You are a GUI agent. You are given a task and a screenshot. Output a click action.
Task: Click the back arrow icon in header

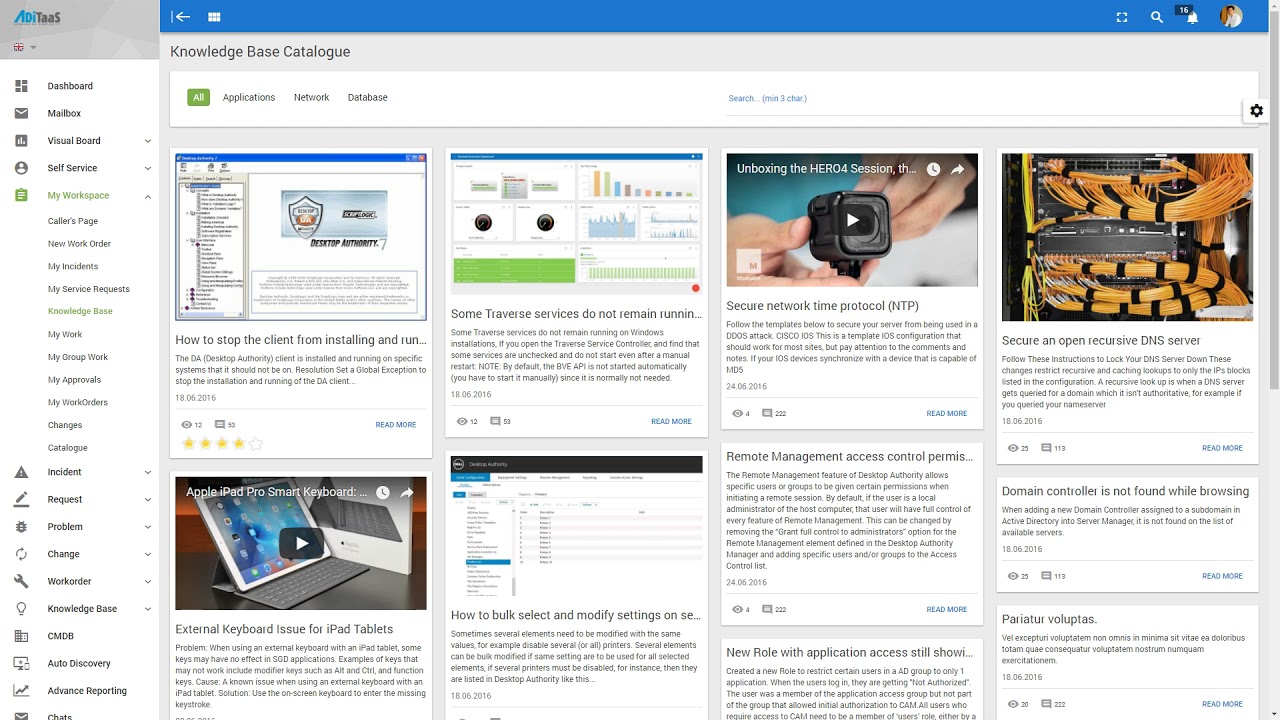coord(181,17)
